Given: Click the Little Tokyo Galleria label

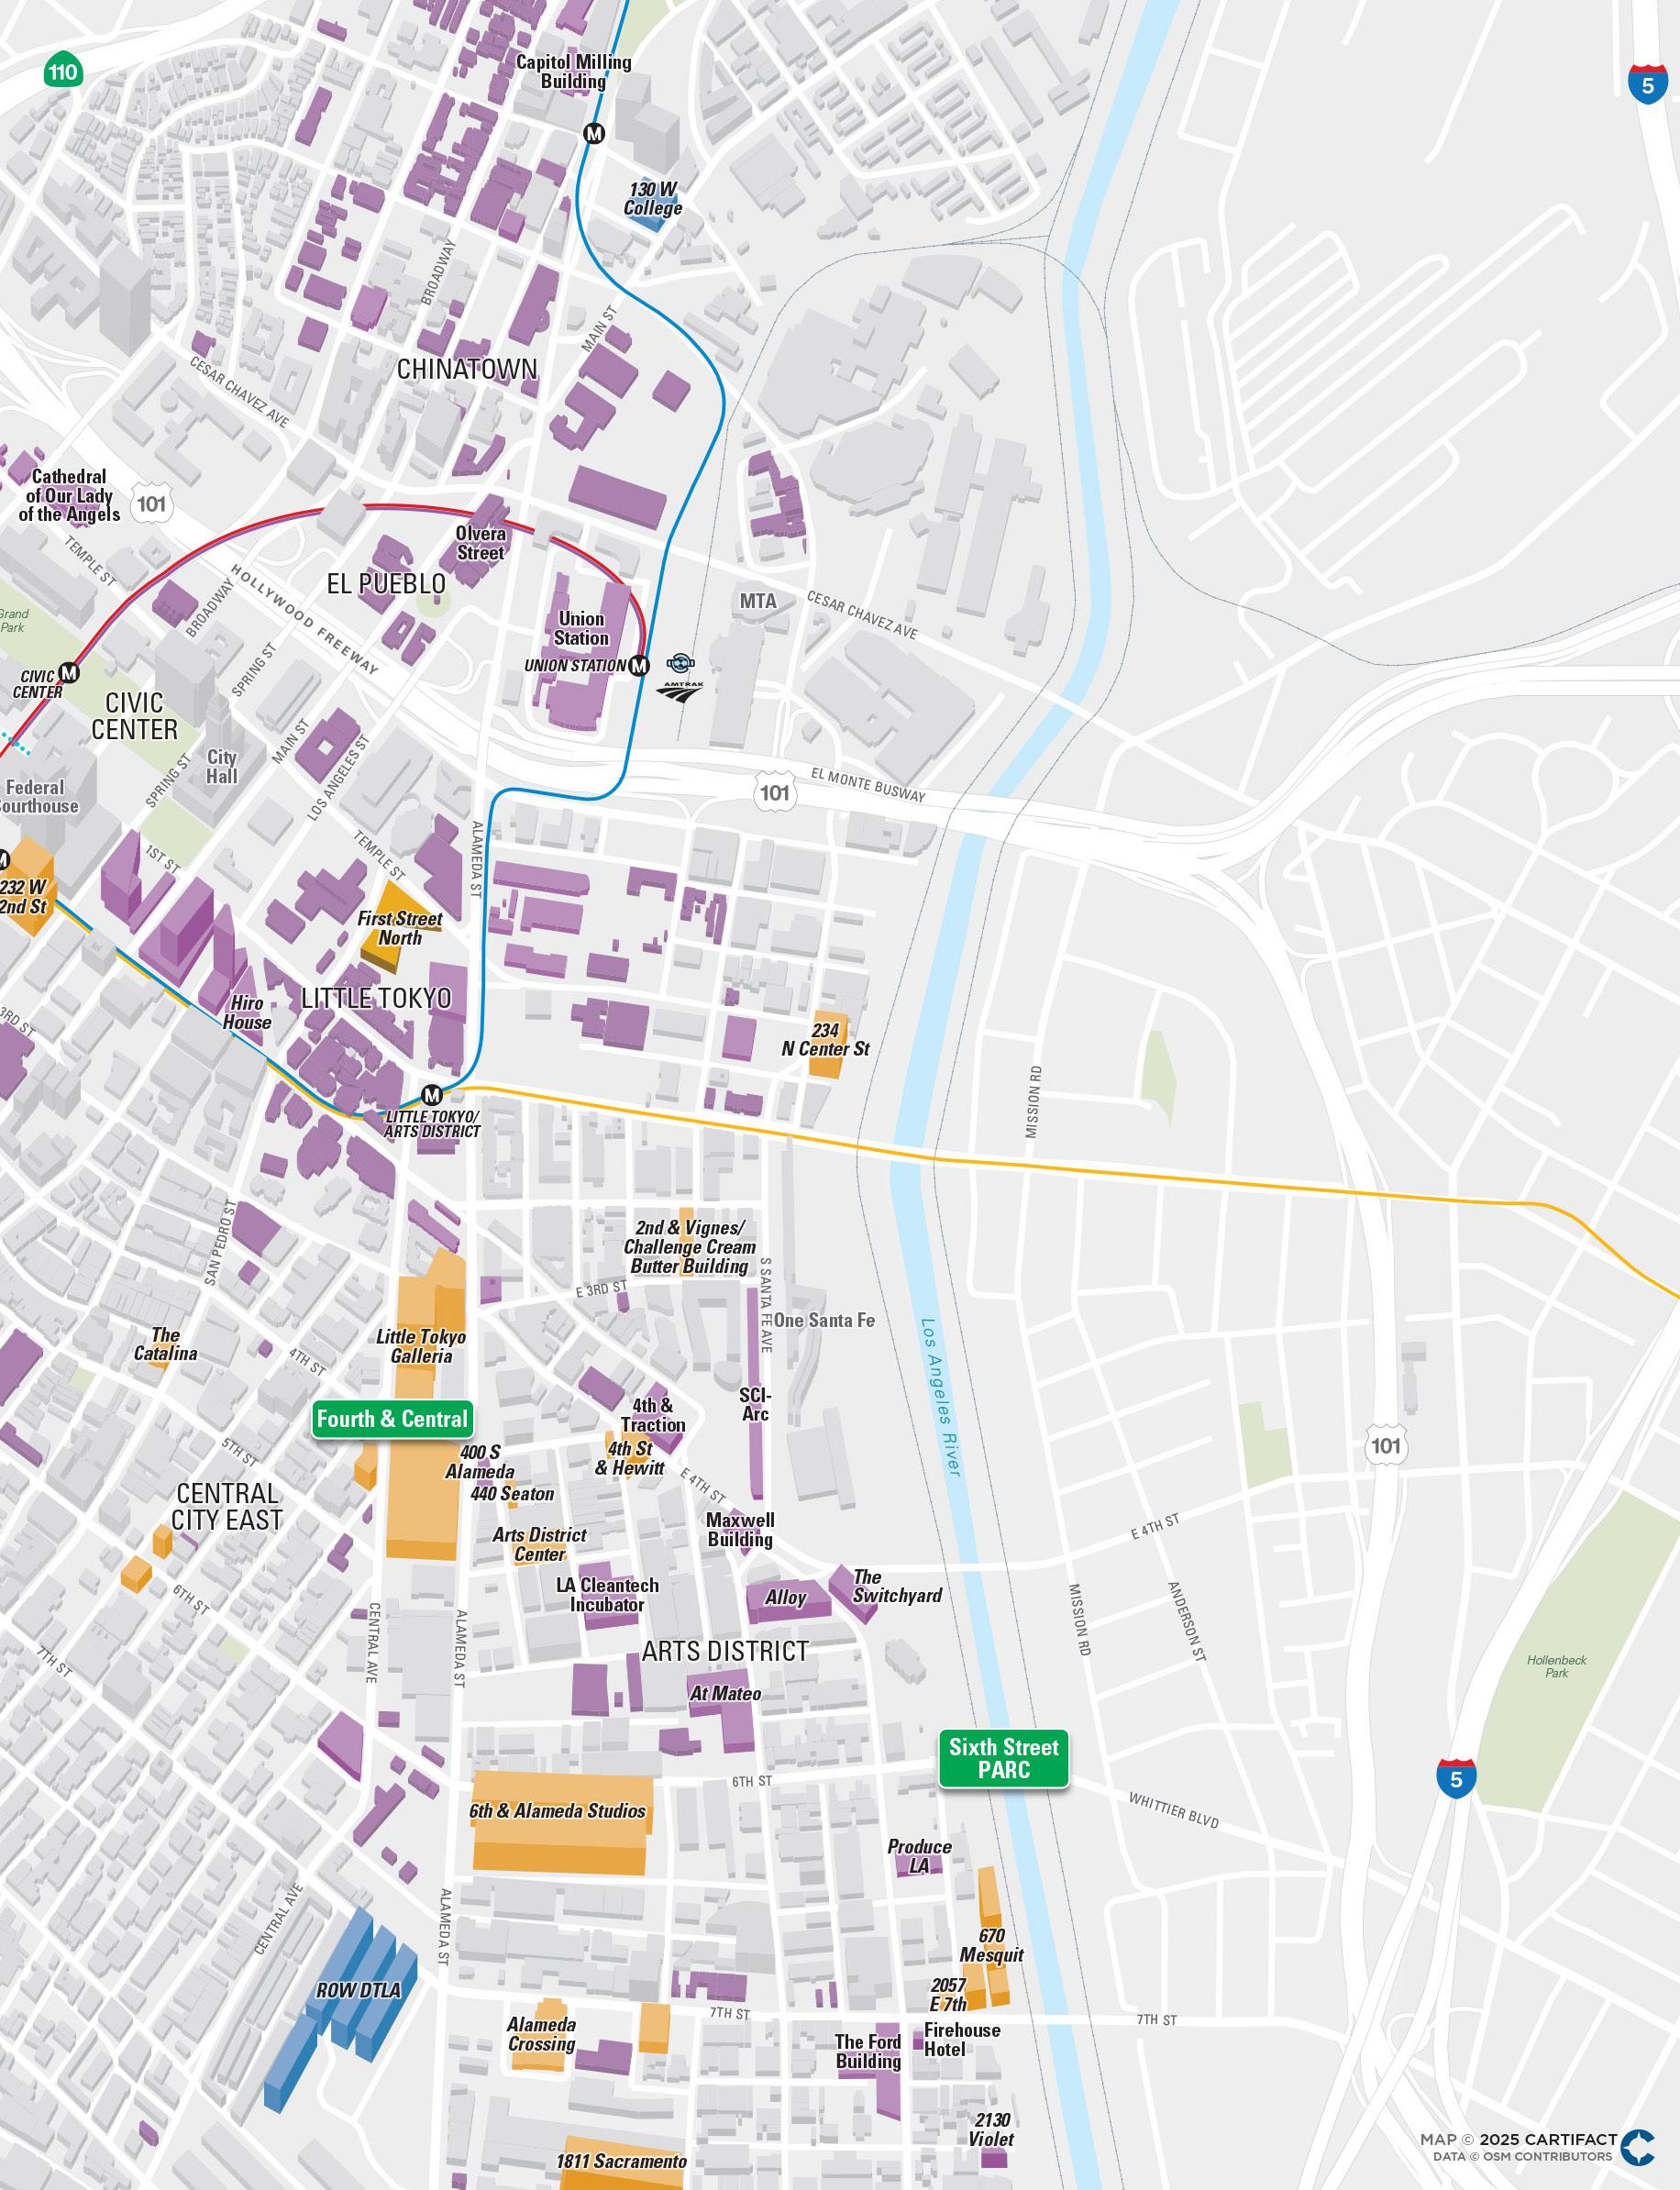Looking at the screenshot, I should click(421, 1347).
